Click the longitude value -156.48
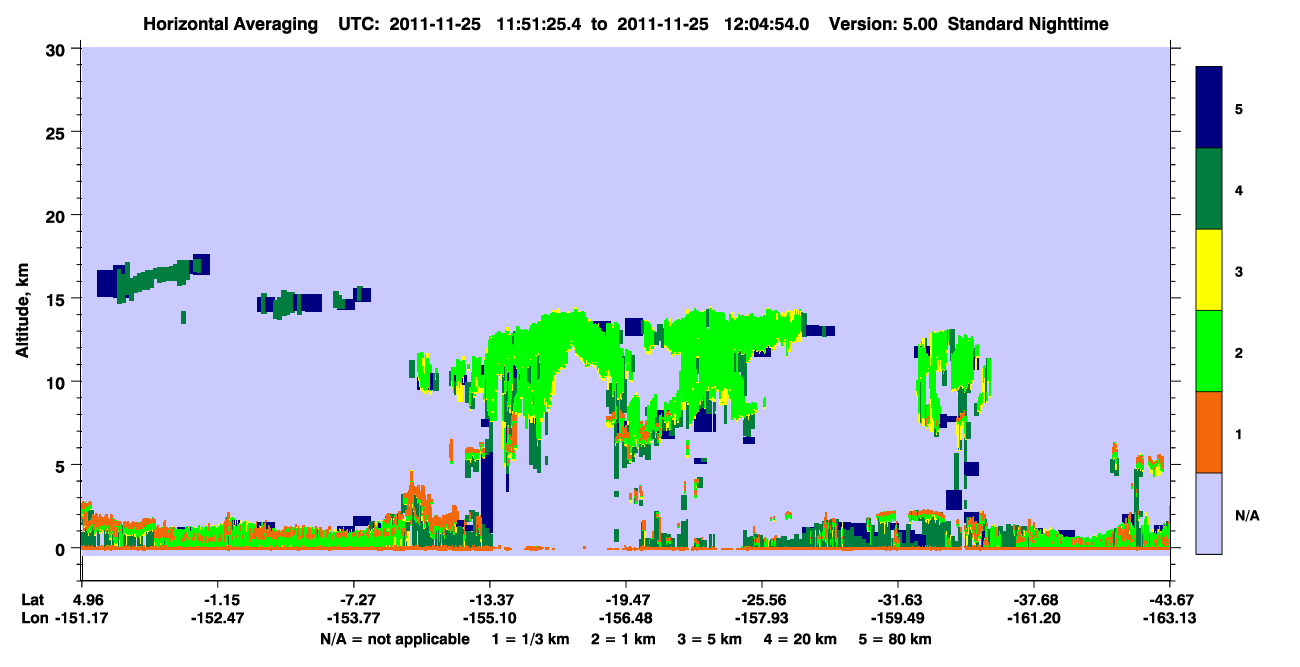This screenshot has width=1300, height=667. coord(626,619)
